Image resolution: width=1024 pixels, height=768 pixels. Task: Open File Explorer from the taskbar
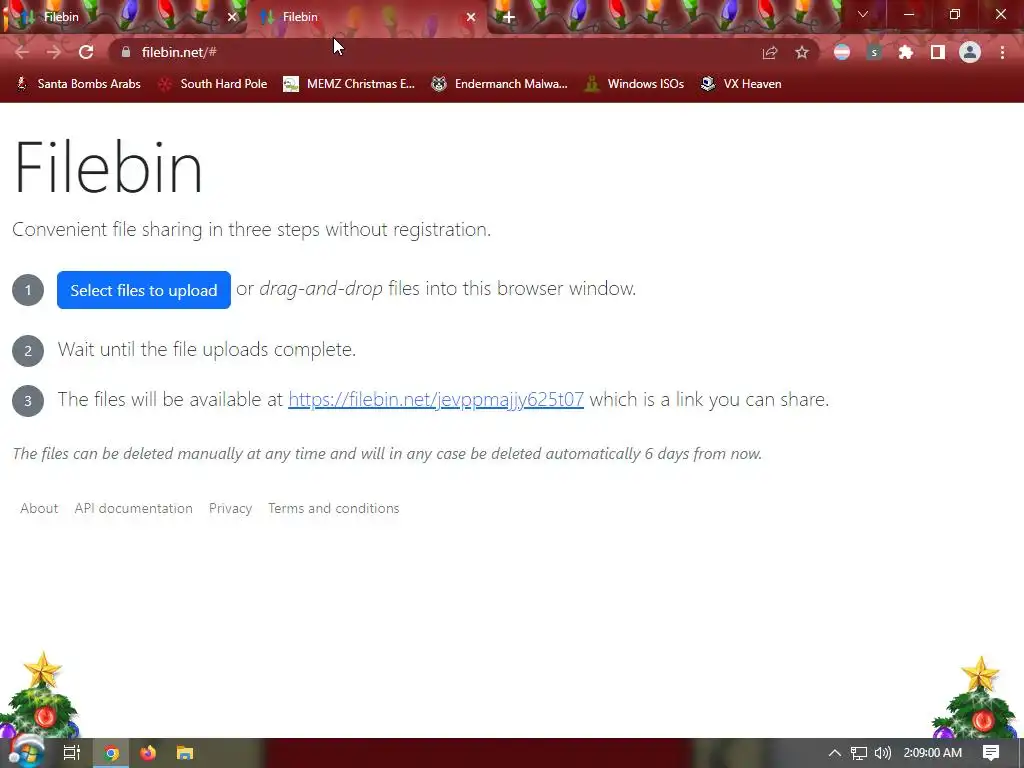click(185, 753)
